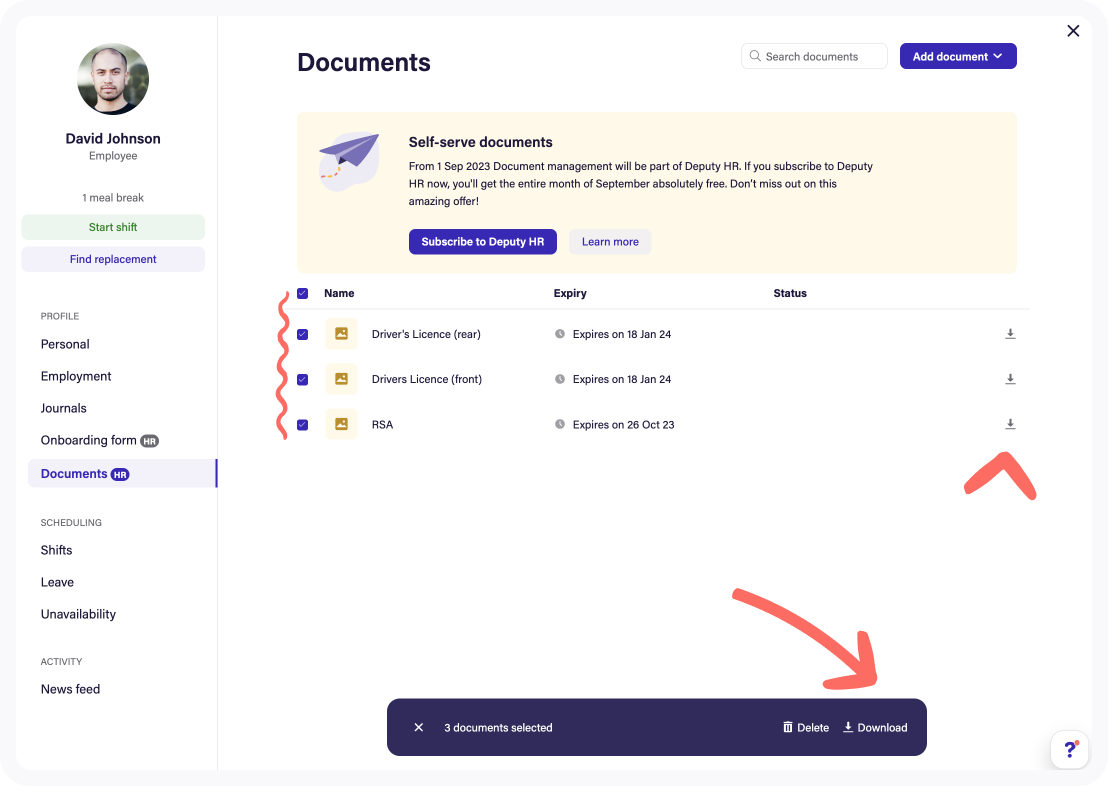Open the help question mark bubble
The image size is (1108, 786).
(x=1070, y=749)
